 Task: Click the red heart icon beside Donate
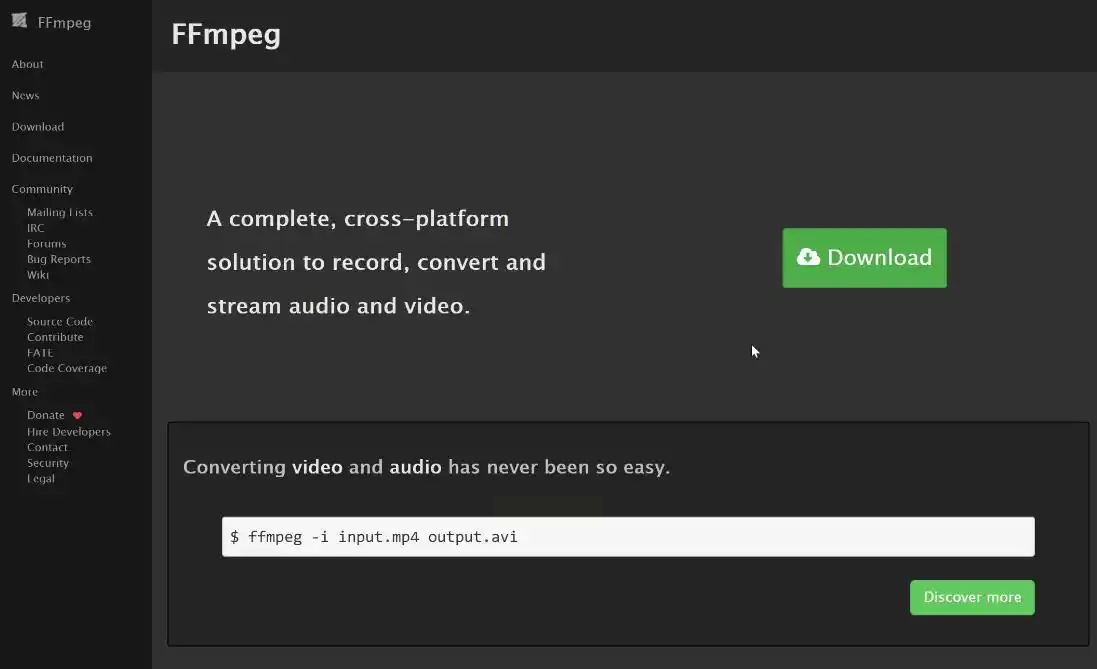[78, 415]
